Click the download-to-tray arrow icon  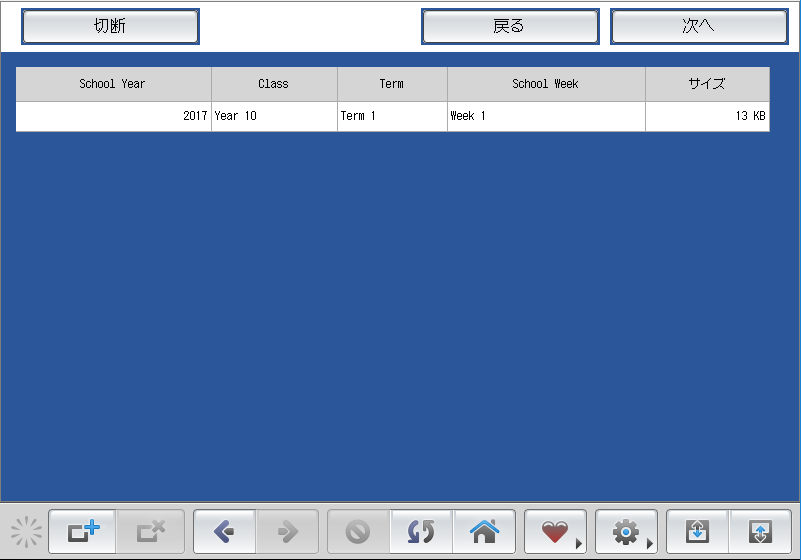tap(697, 531)
